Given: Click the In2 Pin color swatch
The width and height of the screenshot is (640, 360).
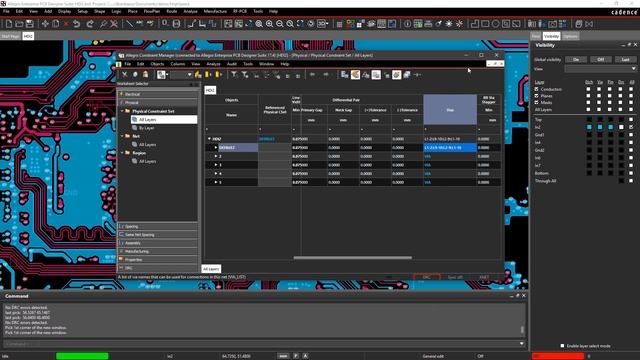Looking at the screenshot, I should [x=610, y=127].
